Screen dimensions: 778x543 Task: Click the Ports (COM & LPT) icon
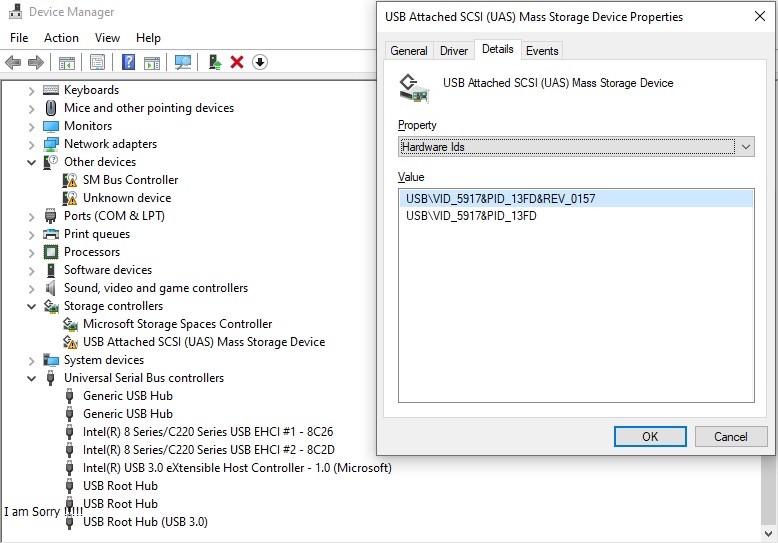tap(51, 216)
